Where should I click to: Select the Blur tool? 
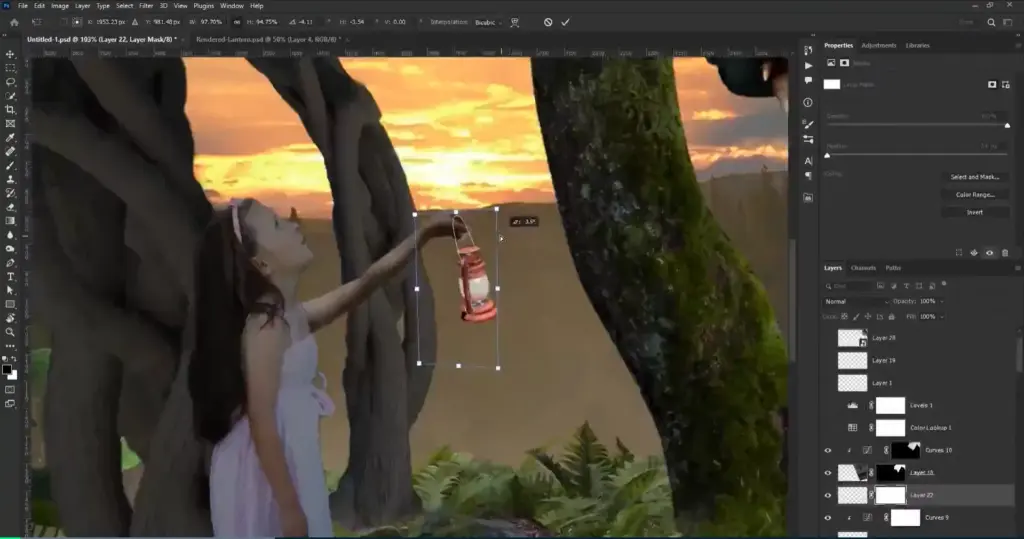10,235
